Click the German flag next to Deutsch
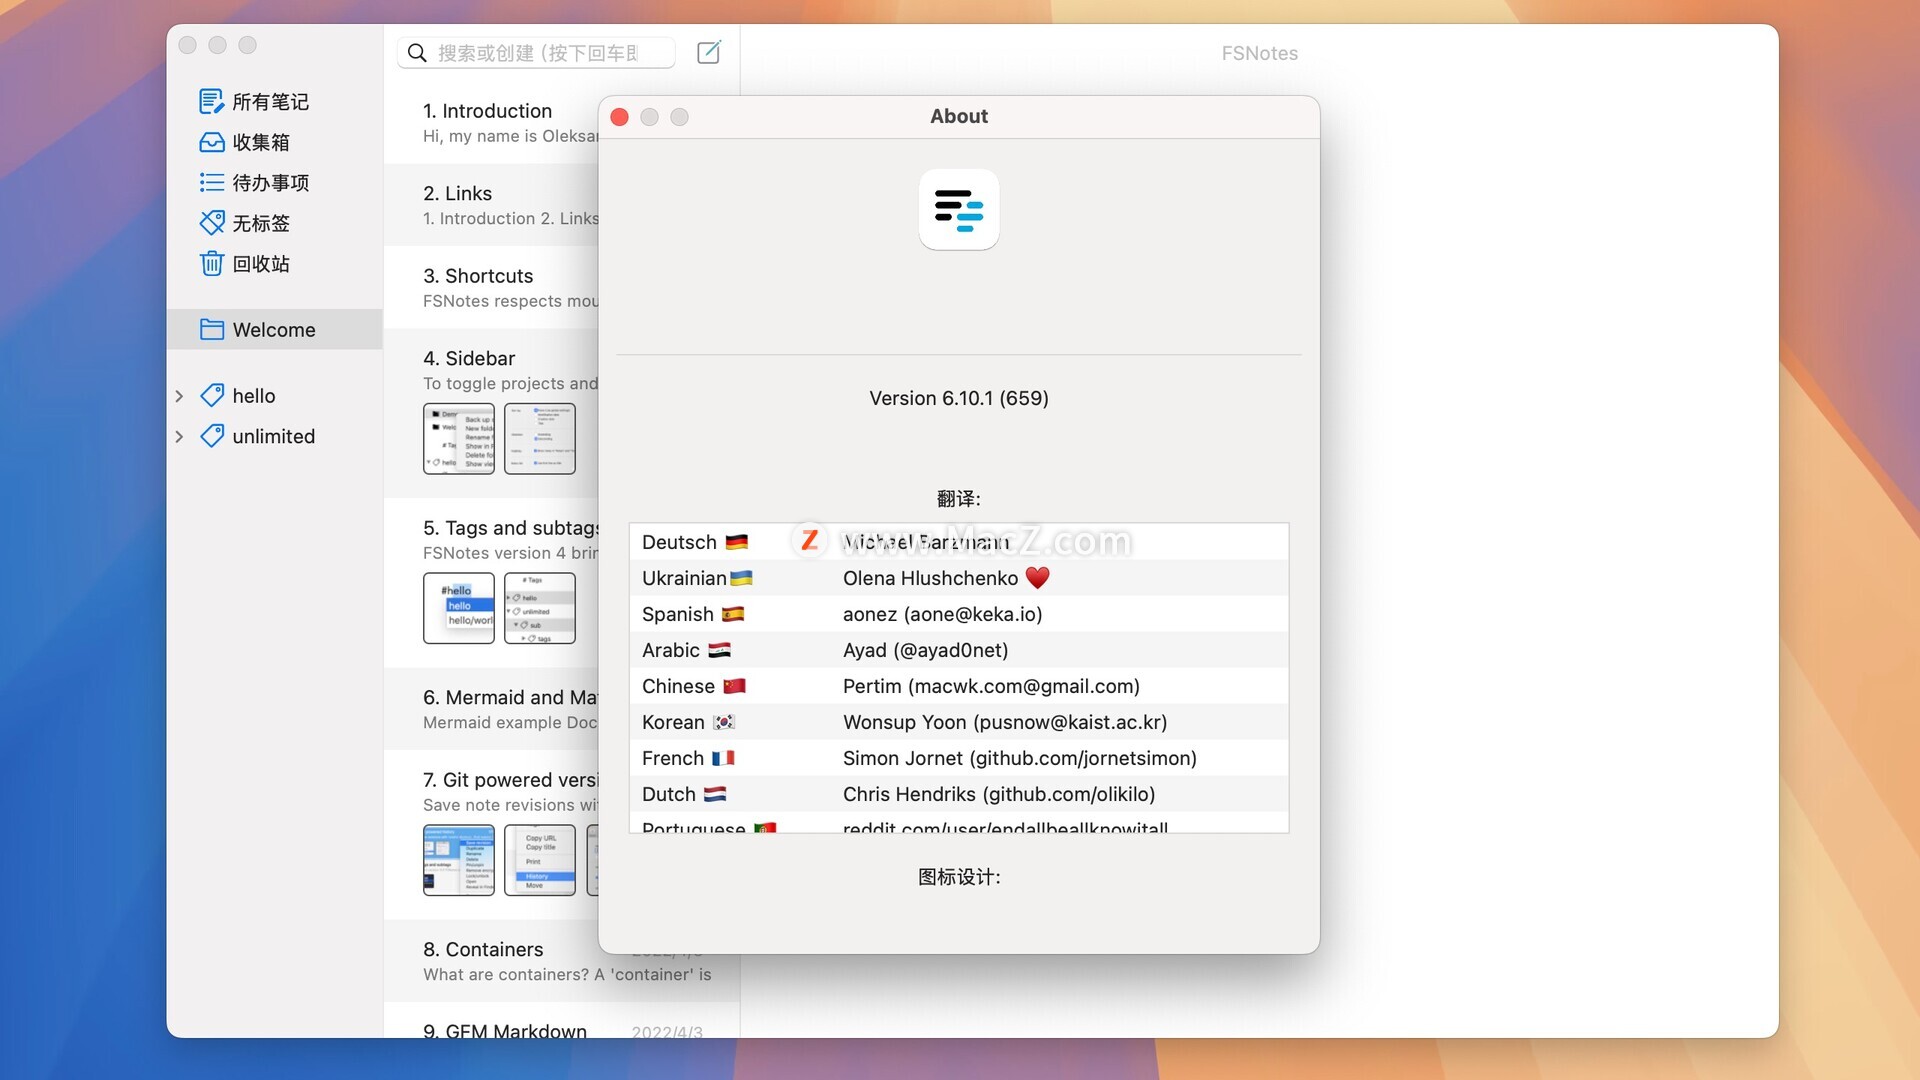Viewport: 1920px width, 1080px height. (x=737, y=542)
